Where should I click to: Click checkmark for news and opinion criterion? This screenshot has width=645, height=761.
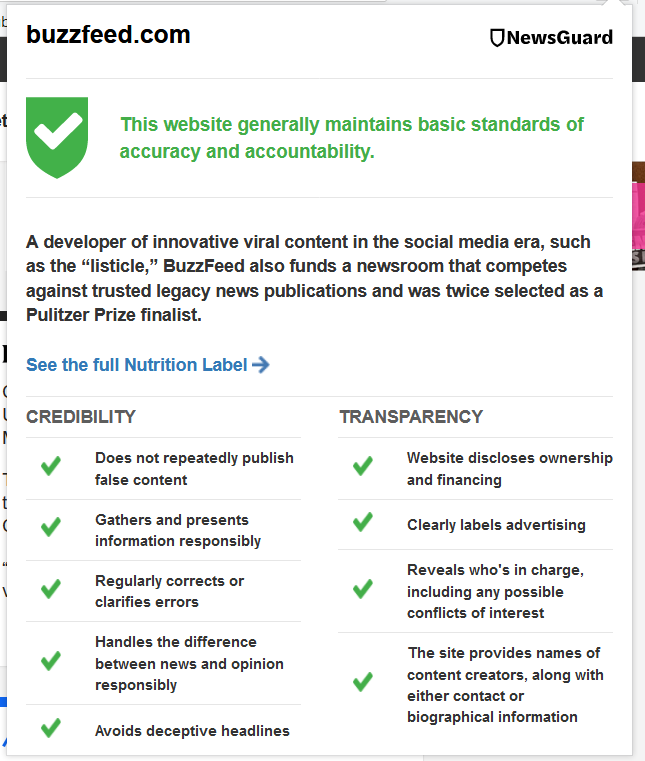(50, 661)
